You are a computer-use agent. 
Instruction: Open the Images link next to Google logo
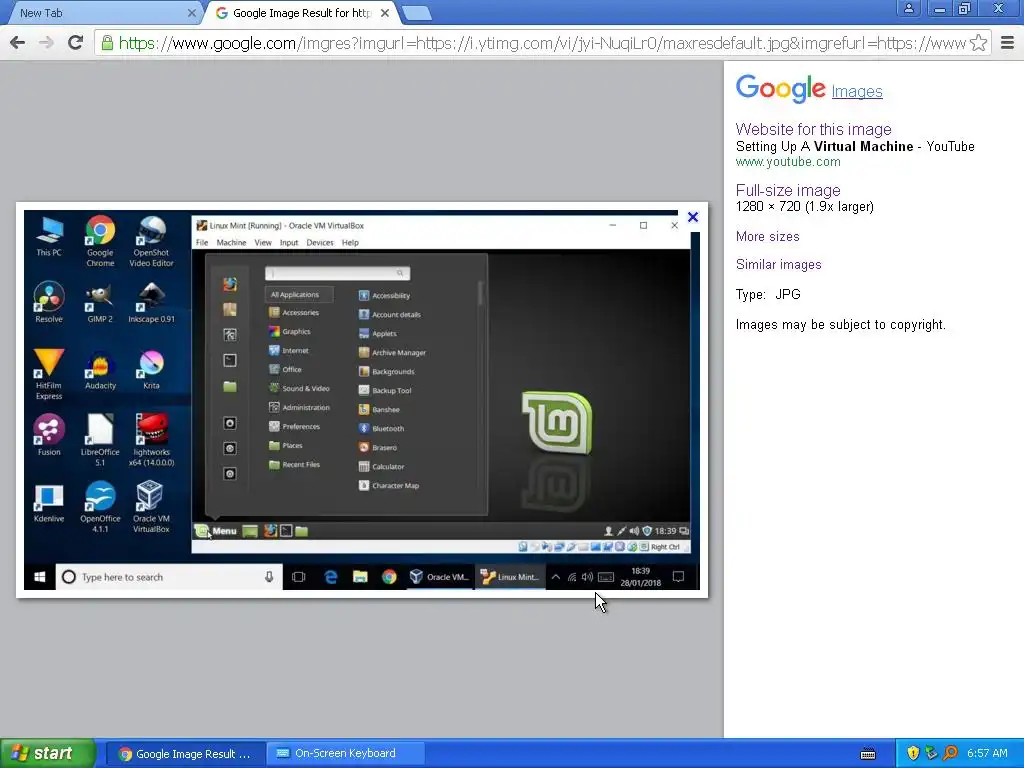pyautogui.click(x=857, y=91)
